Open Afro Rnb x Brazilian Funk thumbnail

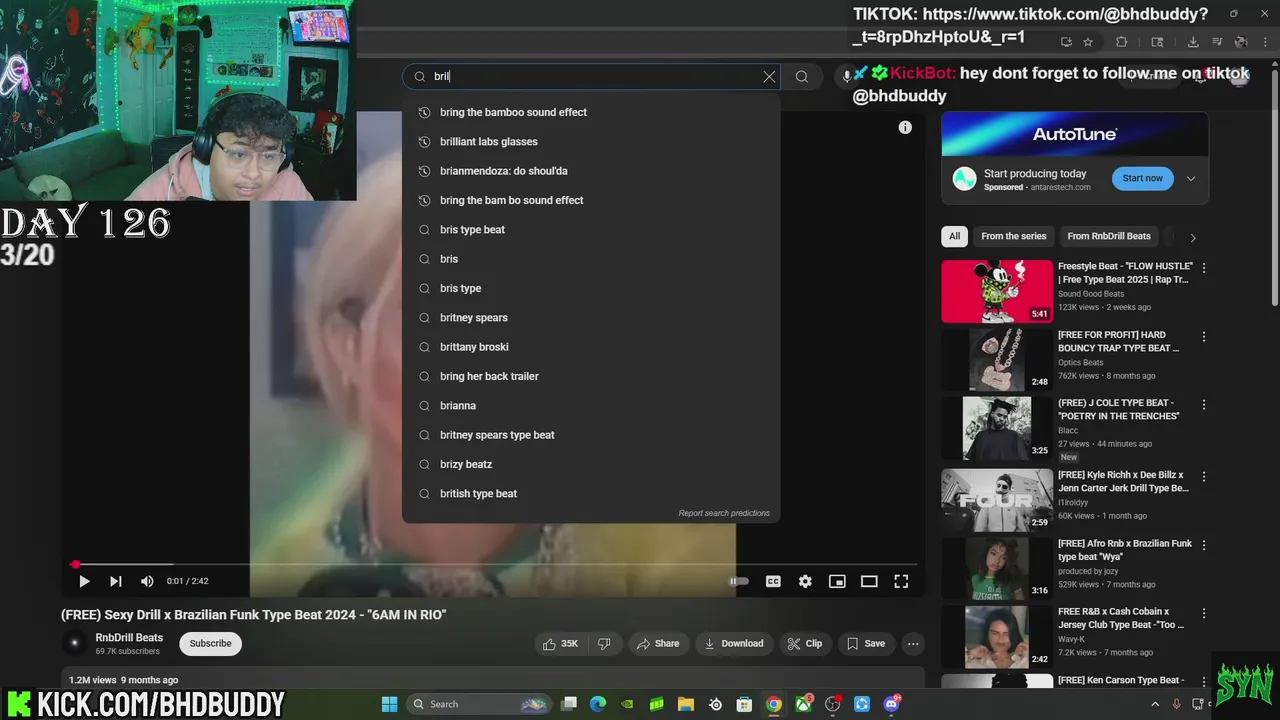pos(997,568)
